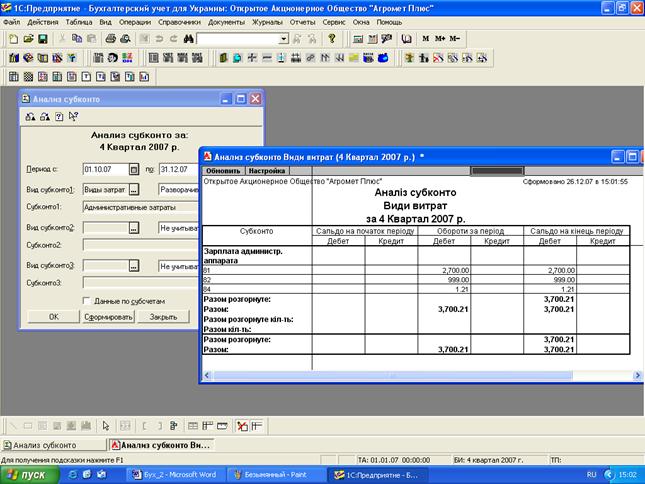This screenshot has height=484, width=645.
Task: Print using the printer icon
Action: pos(110,39)
